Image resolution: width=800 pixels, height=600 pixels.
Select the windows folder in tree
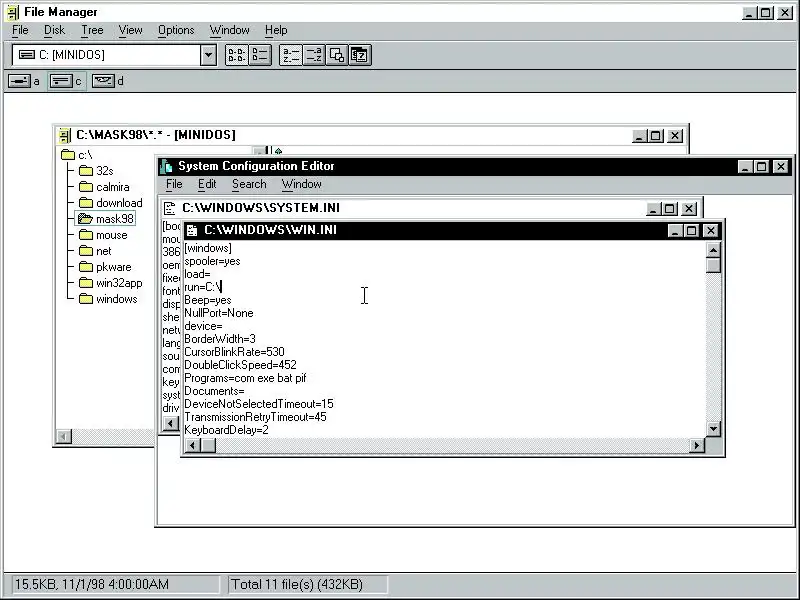[x=108, y=299]
